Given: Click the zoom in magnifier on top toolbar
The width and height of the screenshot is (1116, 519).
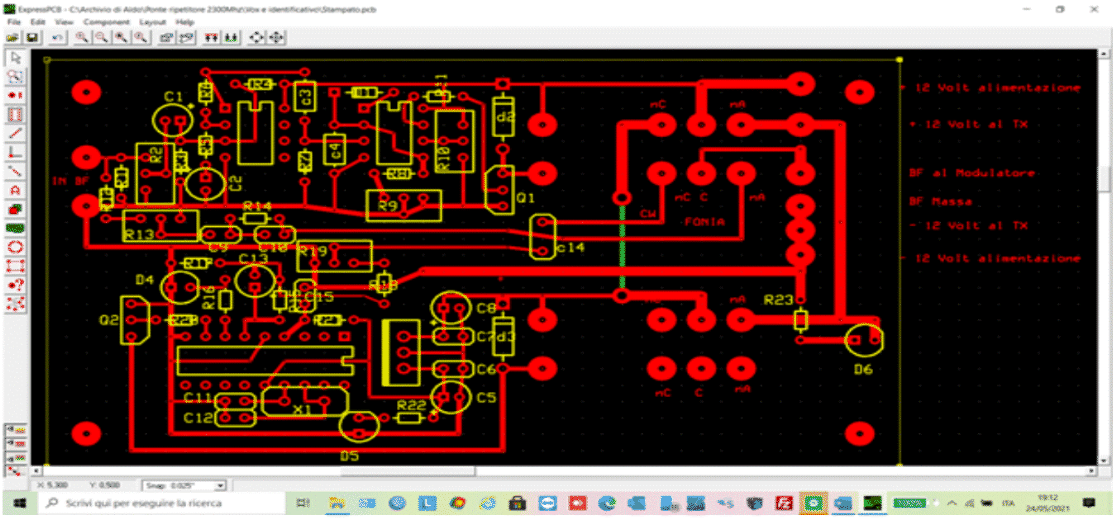Looking at the screenshot, I should (x=81, y=38).
